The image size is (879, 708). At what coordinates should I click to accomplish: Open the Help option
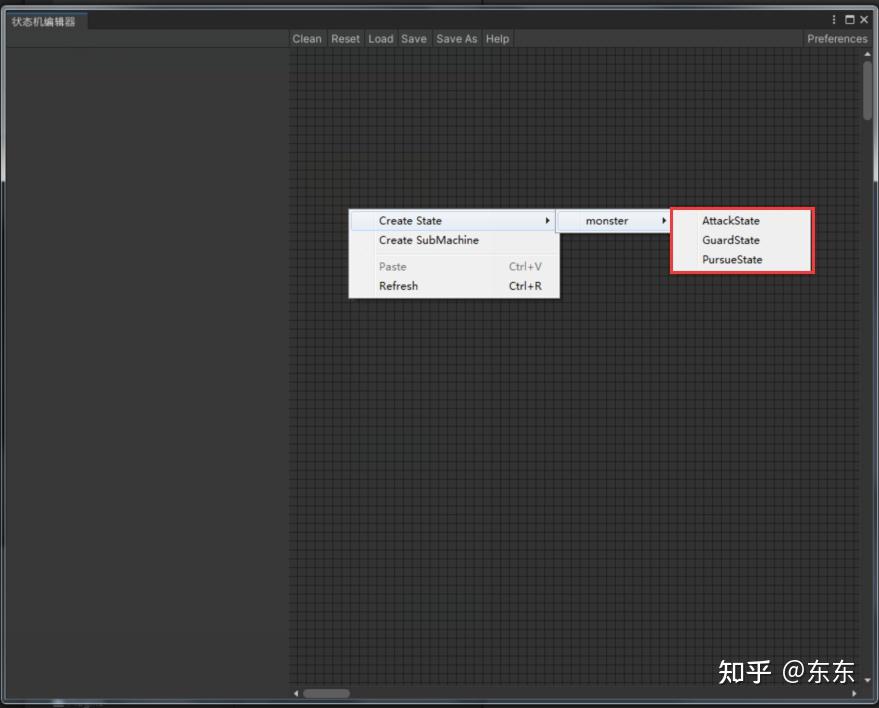tap(496, 38)
